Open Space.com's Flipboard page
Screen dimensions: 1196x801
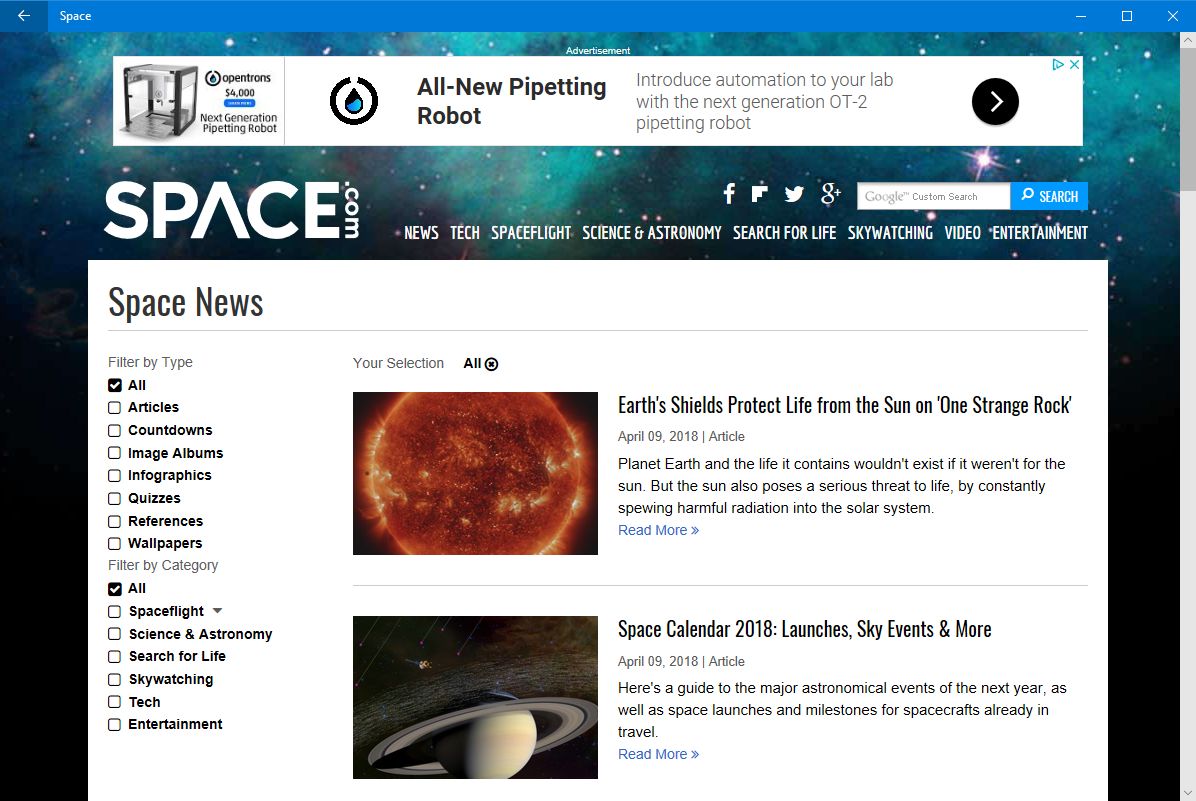pos(760,193)
